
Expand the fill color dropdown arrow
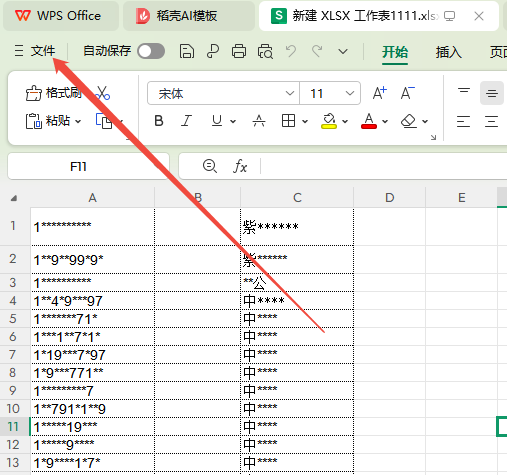[x=345, y=121]
